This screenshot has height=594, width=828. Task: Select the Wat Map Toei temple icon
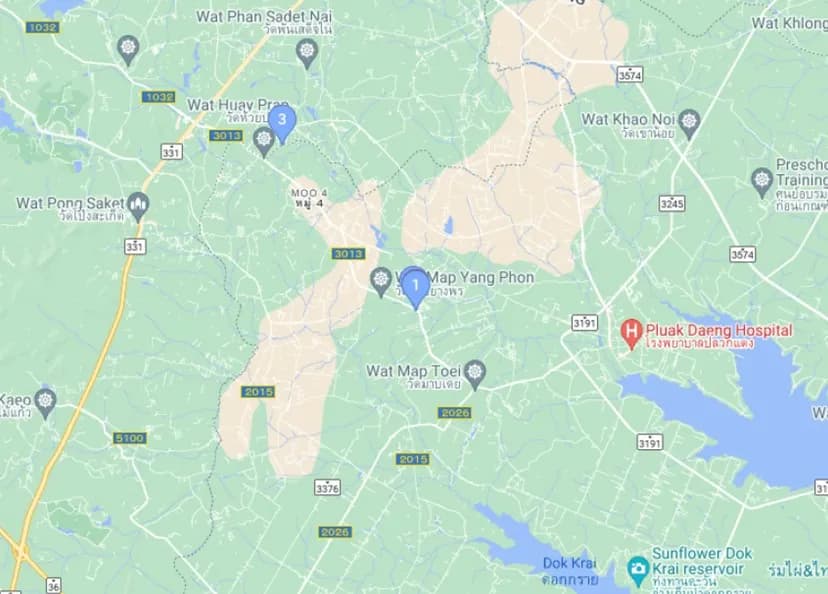pyautogui.click(x=475, y=374)
